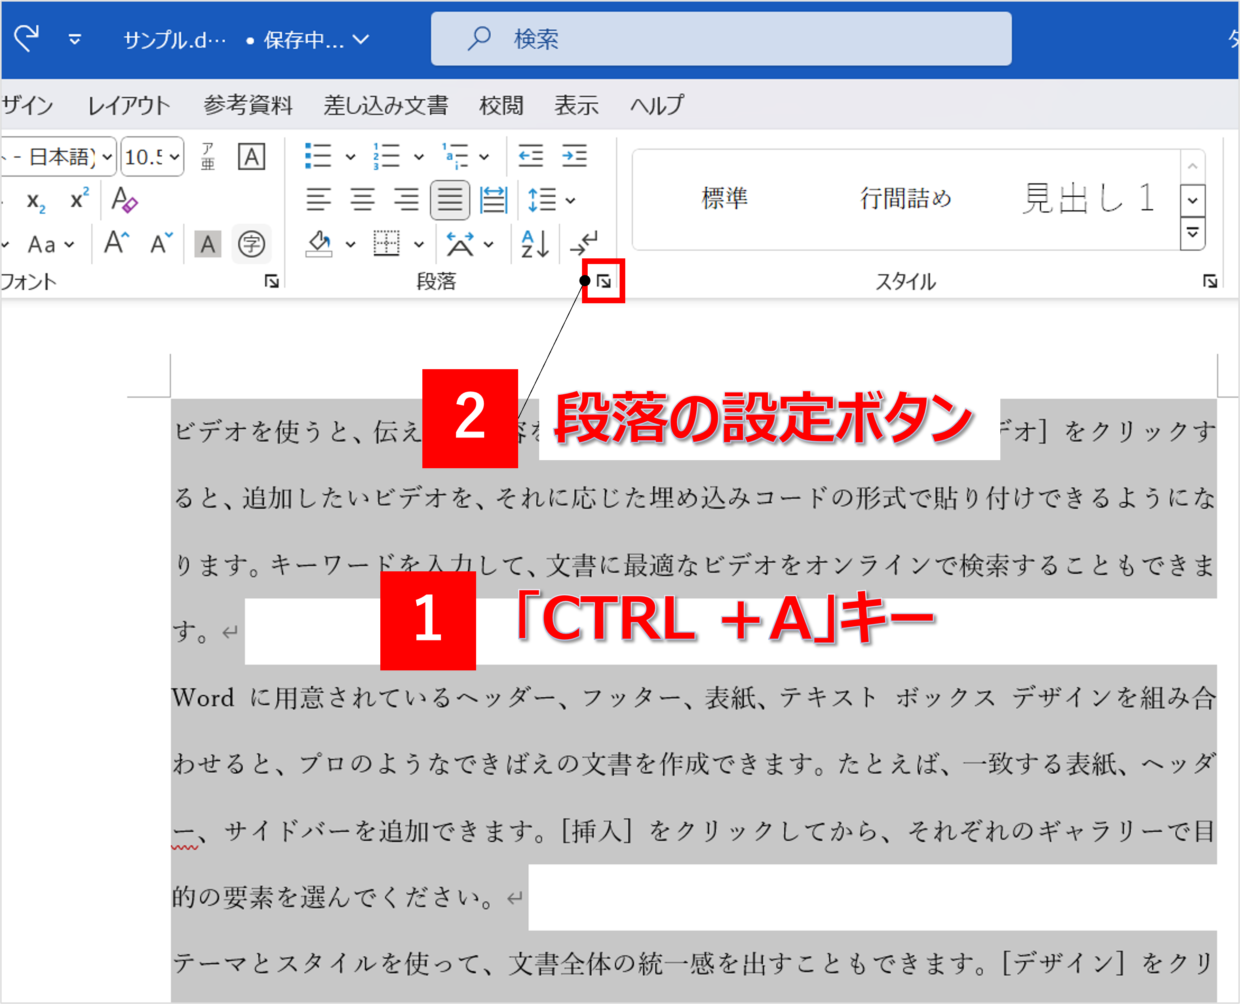Toggle the 囲み線 character border
The width and height of the screenshot is (1240, 1004).
pos(251,158)
